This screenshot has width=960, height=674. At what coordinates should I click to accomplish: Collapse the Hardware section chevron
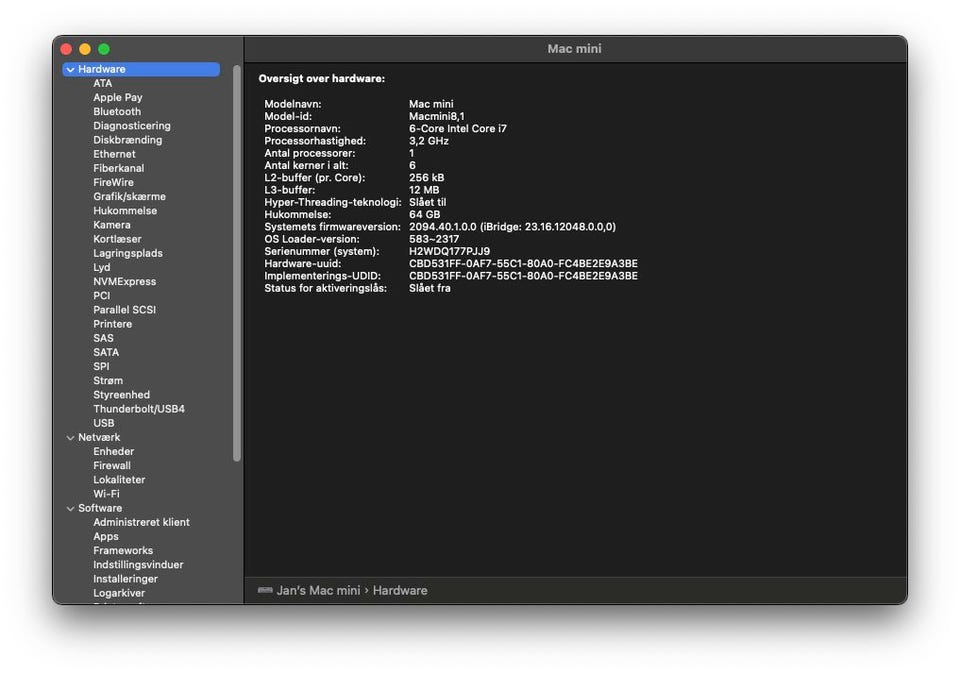(x=70, y=70)
